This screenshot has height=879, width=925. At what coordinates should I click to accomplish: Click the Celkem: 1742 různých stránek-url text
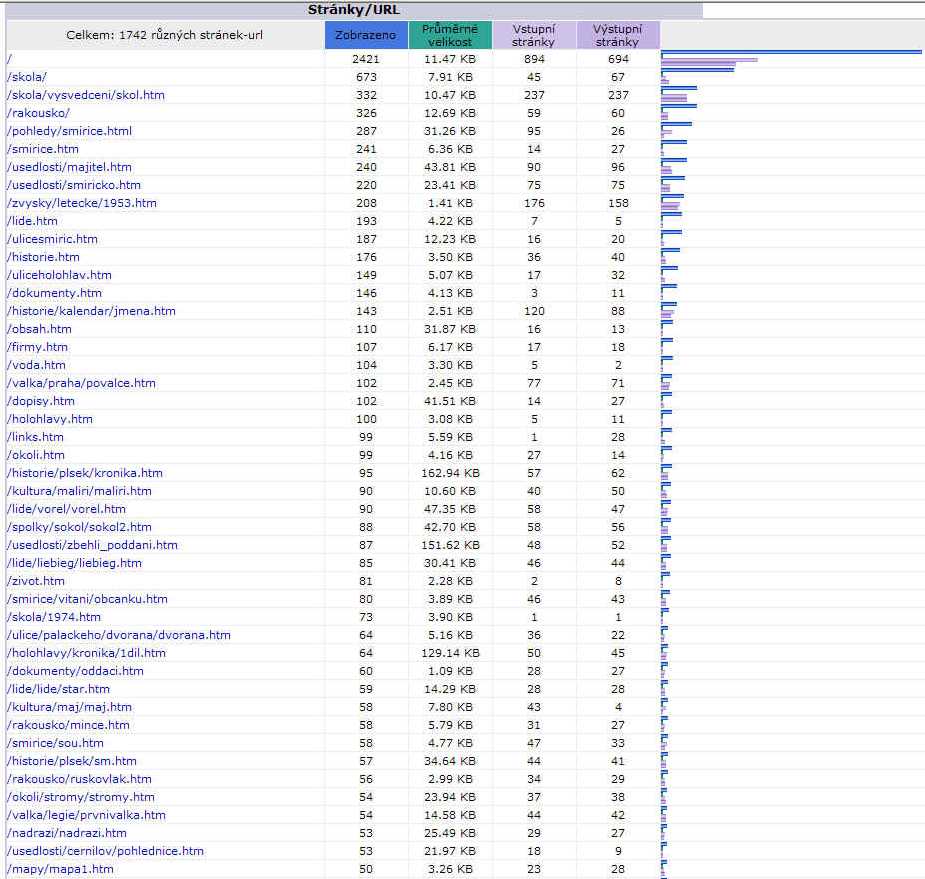click(x=165, y=35)
